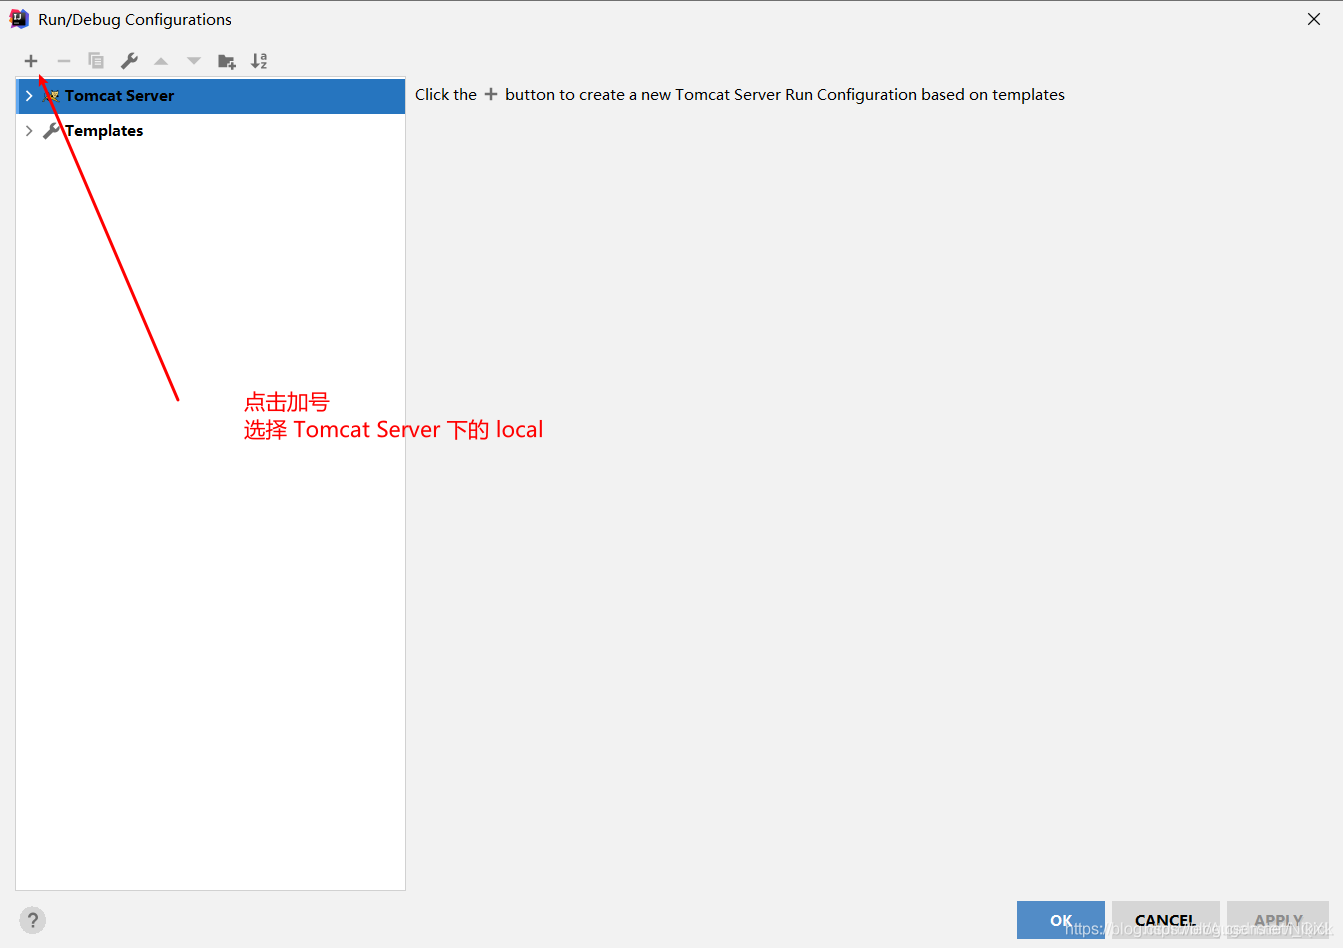Click the Move Up arrow icon

tap(161, 61)
